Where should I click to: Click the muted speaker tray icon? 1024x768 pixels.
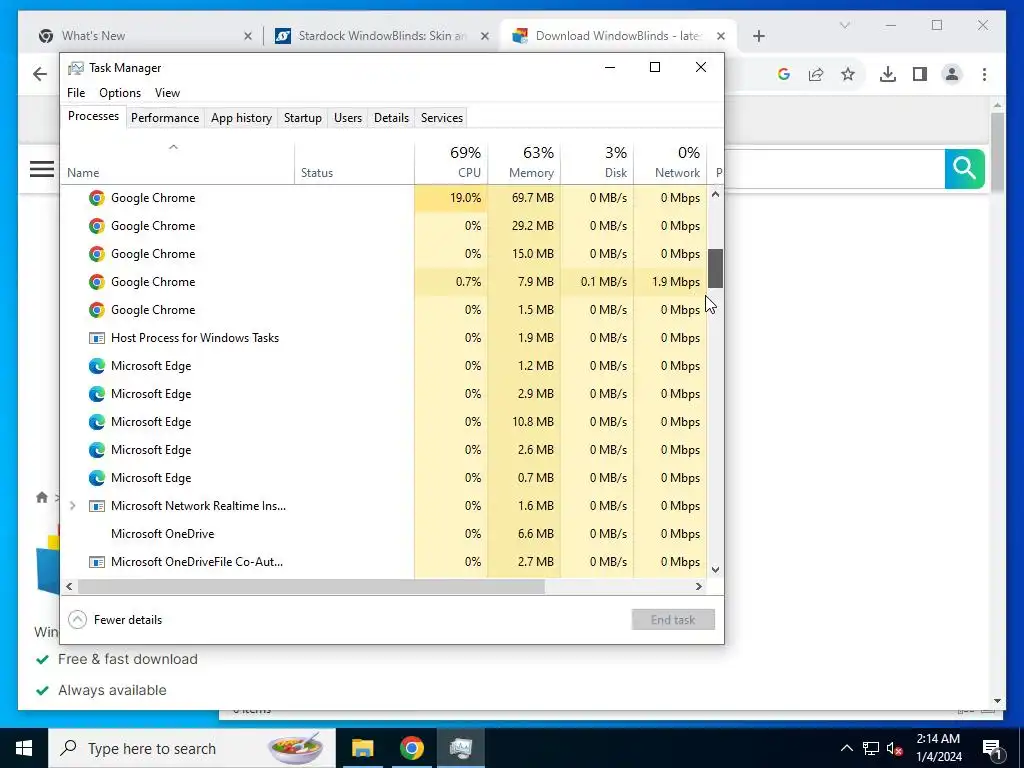click(895, 748)
